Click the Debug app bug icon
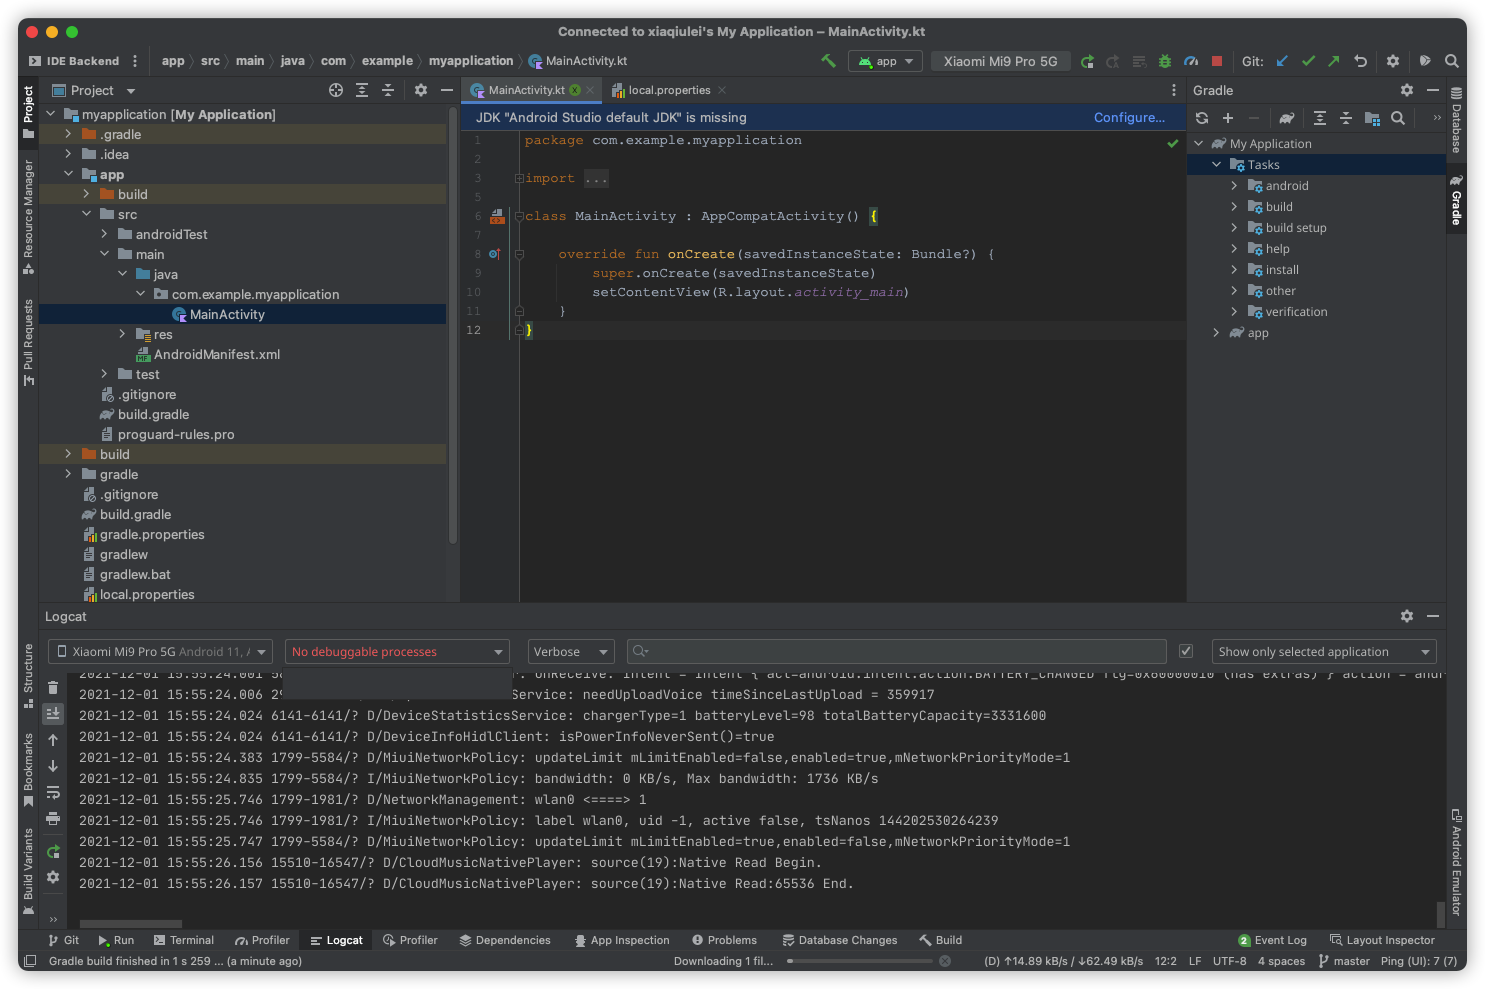1485x989 pixels. 1164,61
